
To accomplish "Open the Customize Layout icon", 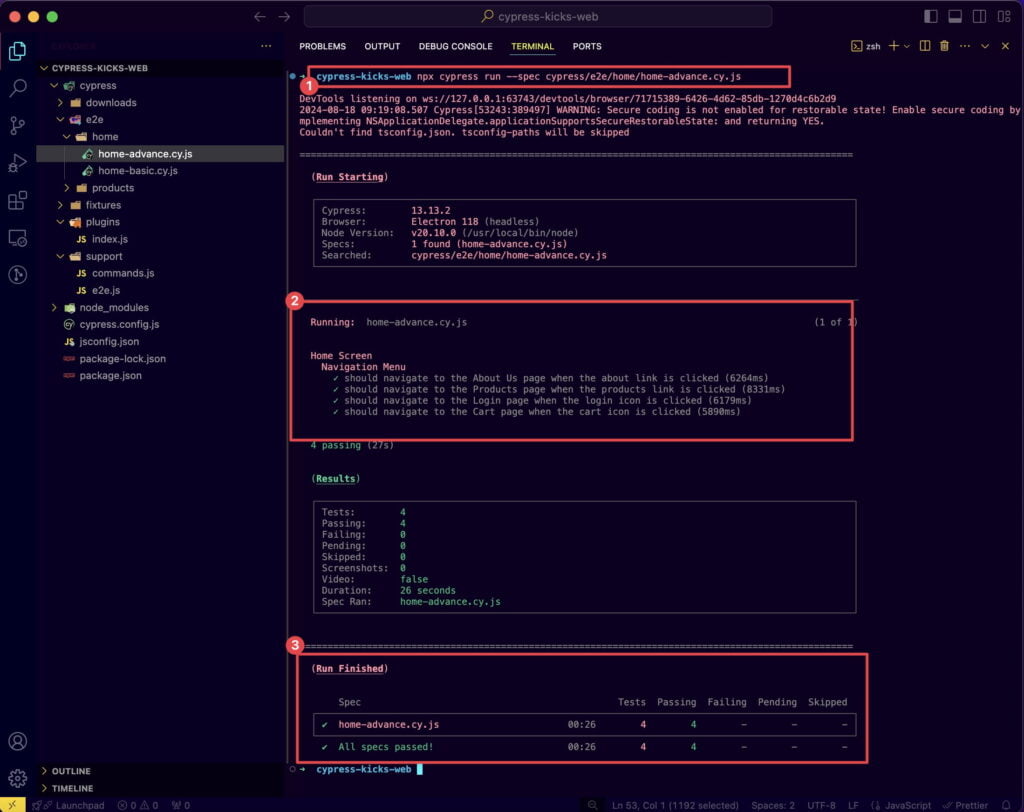I will click(x=1004, y=16).
